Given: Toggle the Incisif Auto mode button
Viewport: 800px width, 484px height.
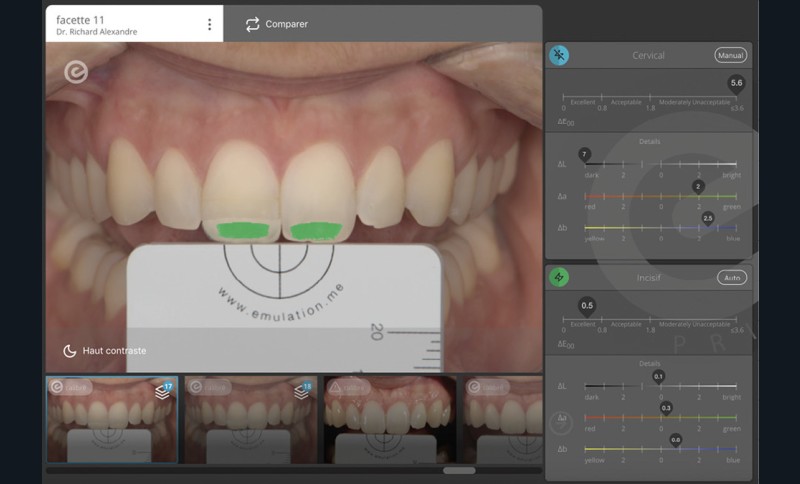Looking at the screenshot, I should 731,277.
